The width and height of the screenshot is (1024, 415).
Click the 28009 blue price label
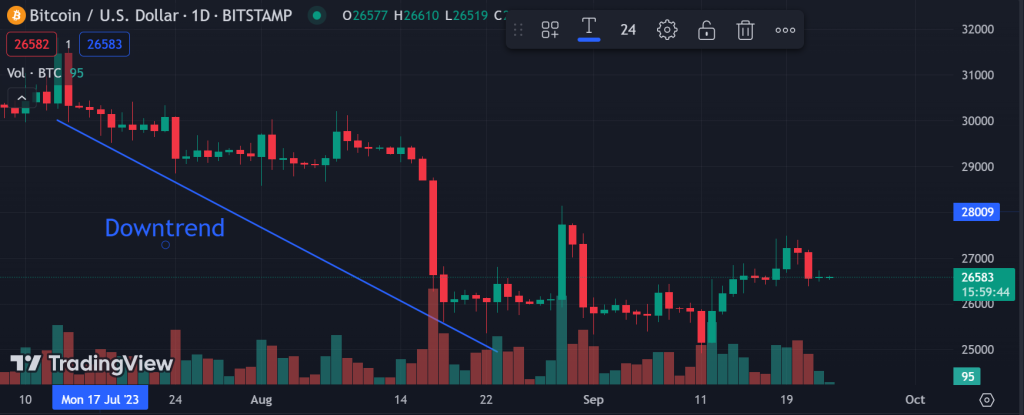coord(976,212)
